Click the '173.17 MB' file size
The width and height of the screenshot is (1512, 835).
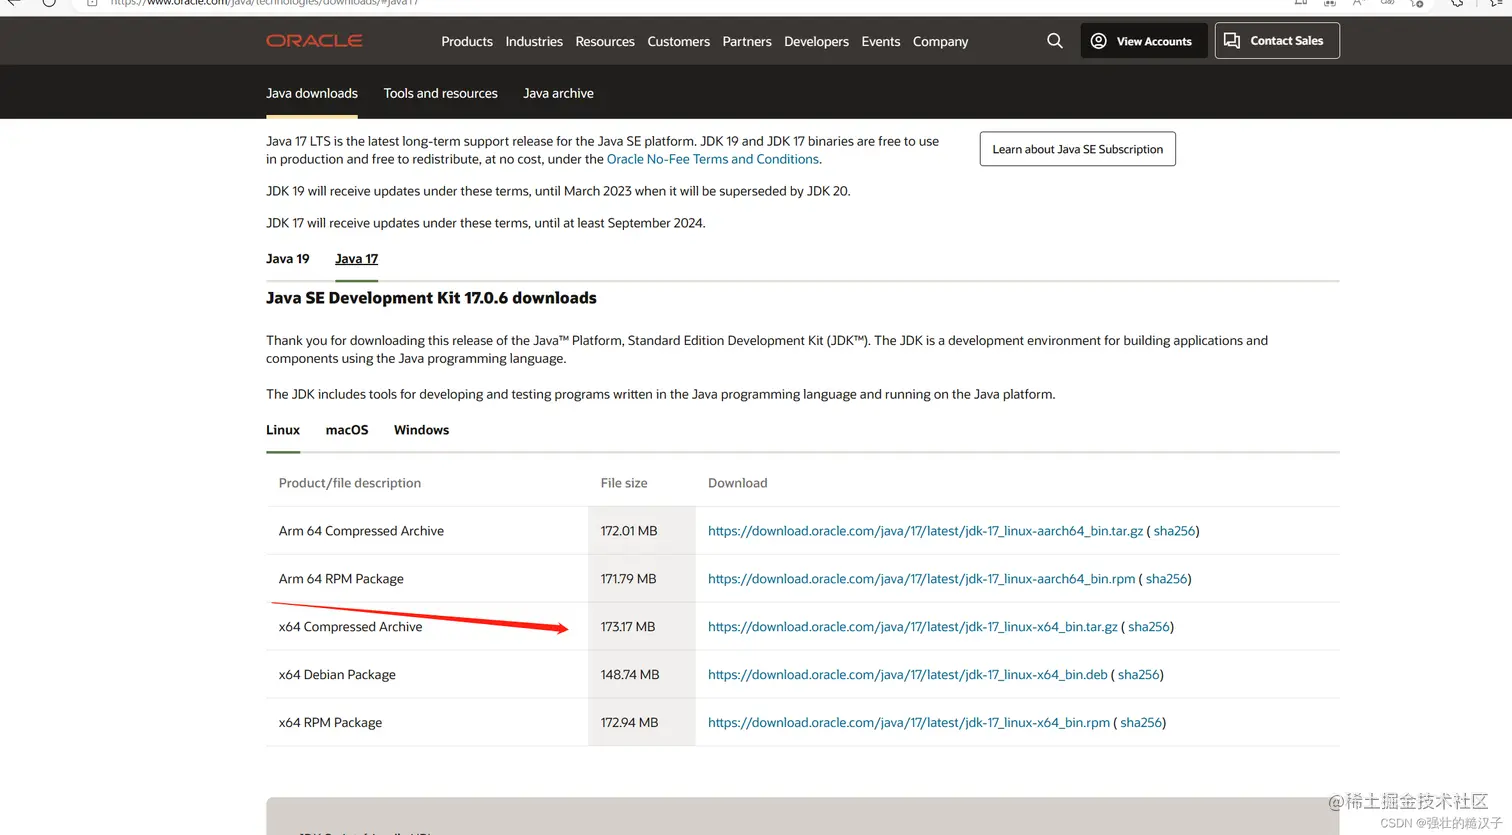628,627
